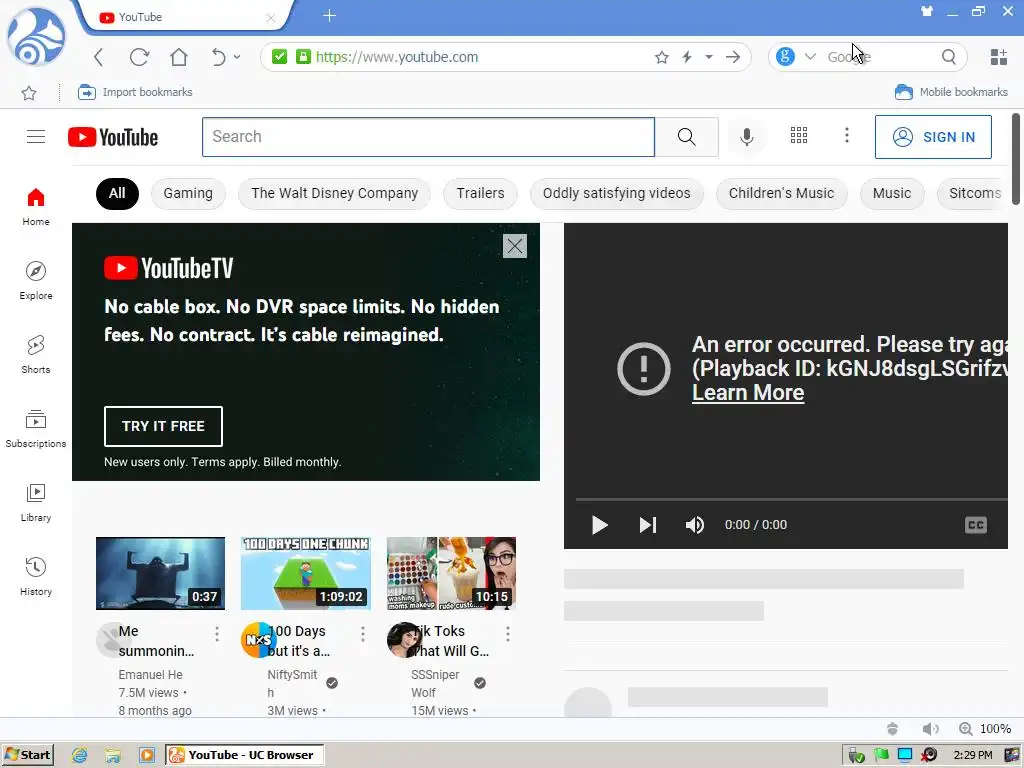Search with your voice microphone icon
This screenshot has height=768, width=1024.
coord(746,136)
